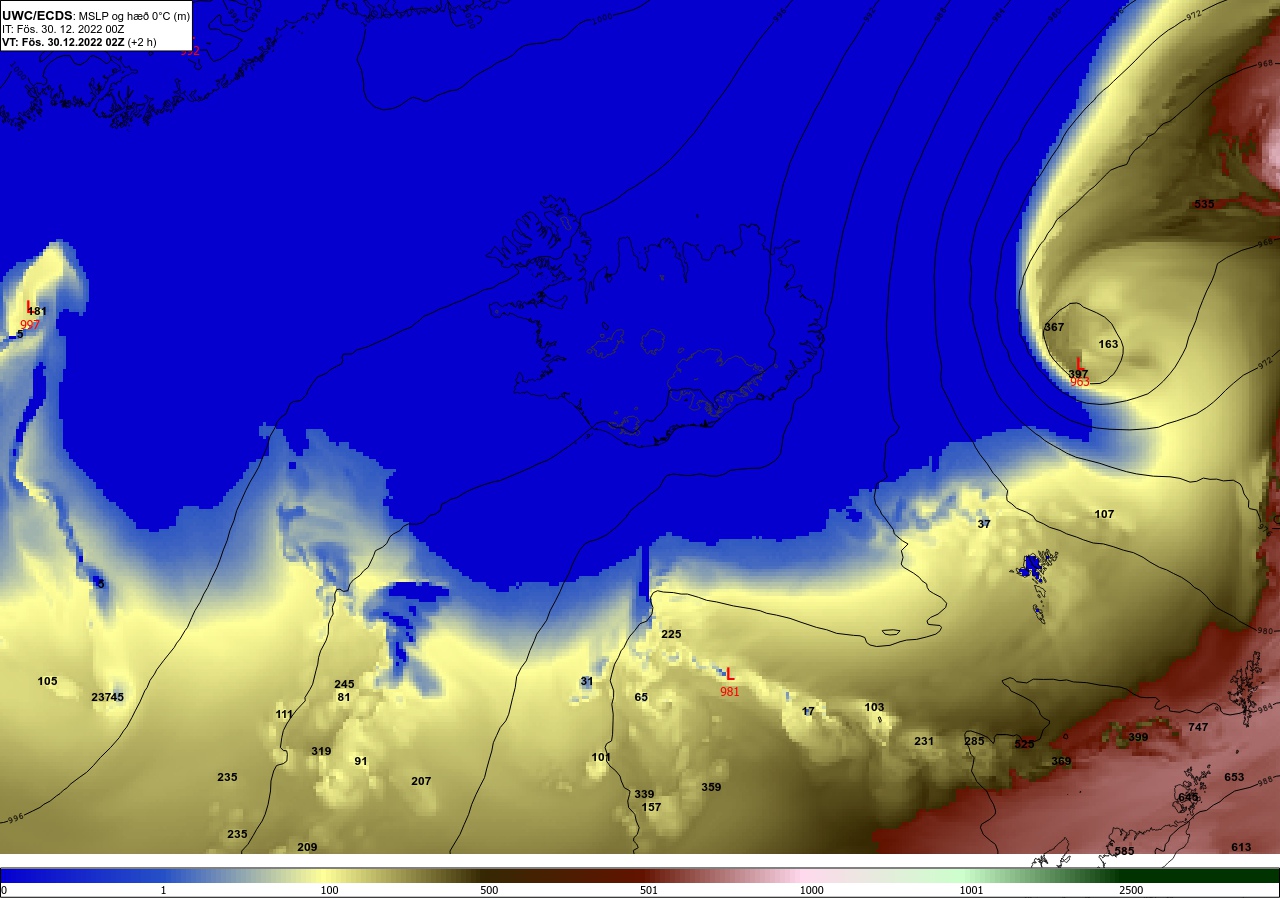
Task: Click the low pressure L marker labeled 981
Action: point(730,675)
